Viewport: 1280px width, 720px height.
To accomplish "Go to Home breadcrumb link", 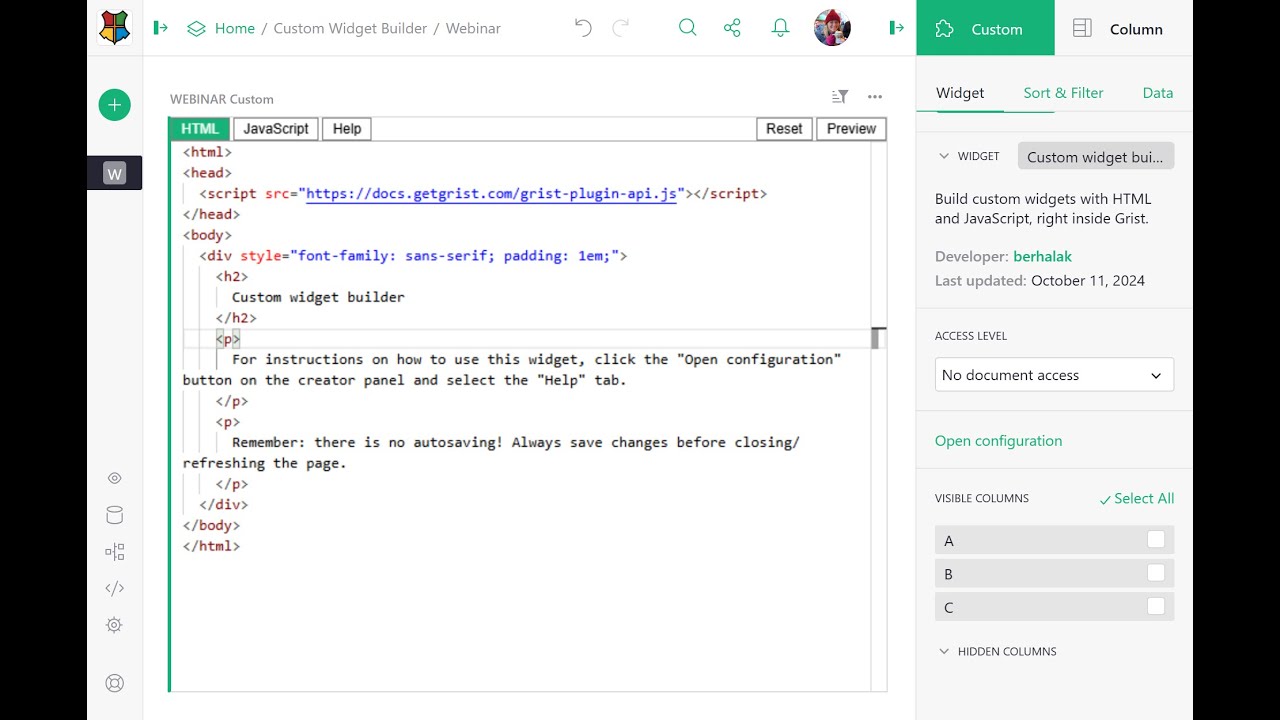I will click(235, 28).
